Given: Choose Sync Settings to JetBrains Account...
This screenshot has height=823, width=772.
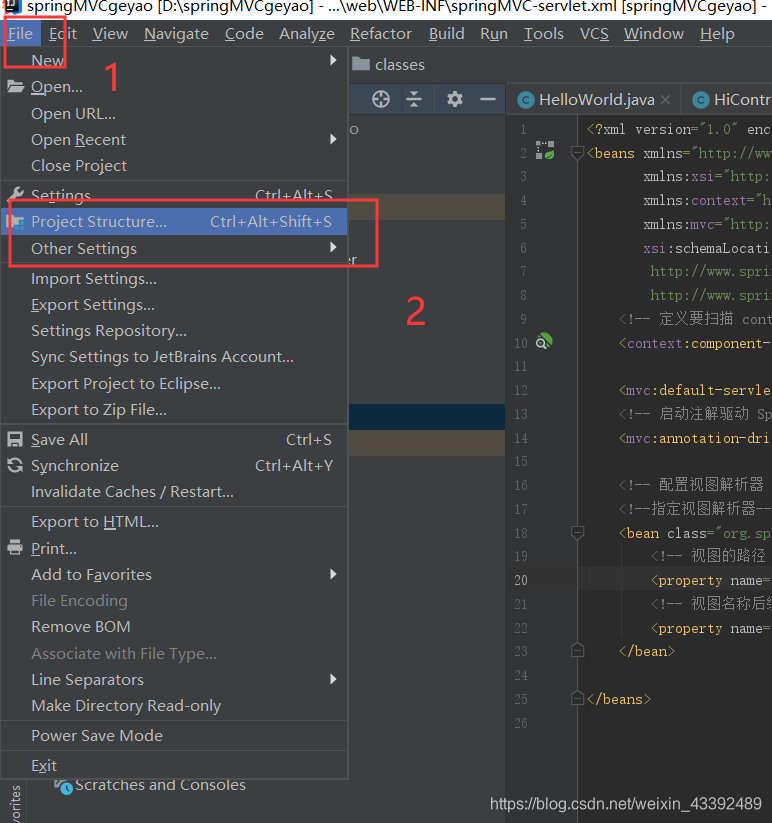Looking at the screenshot, I should 174,357.
